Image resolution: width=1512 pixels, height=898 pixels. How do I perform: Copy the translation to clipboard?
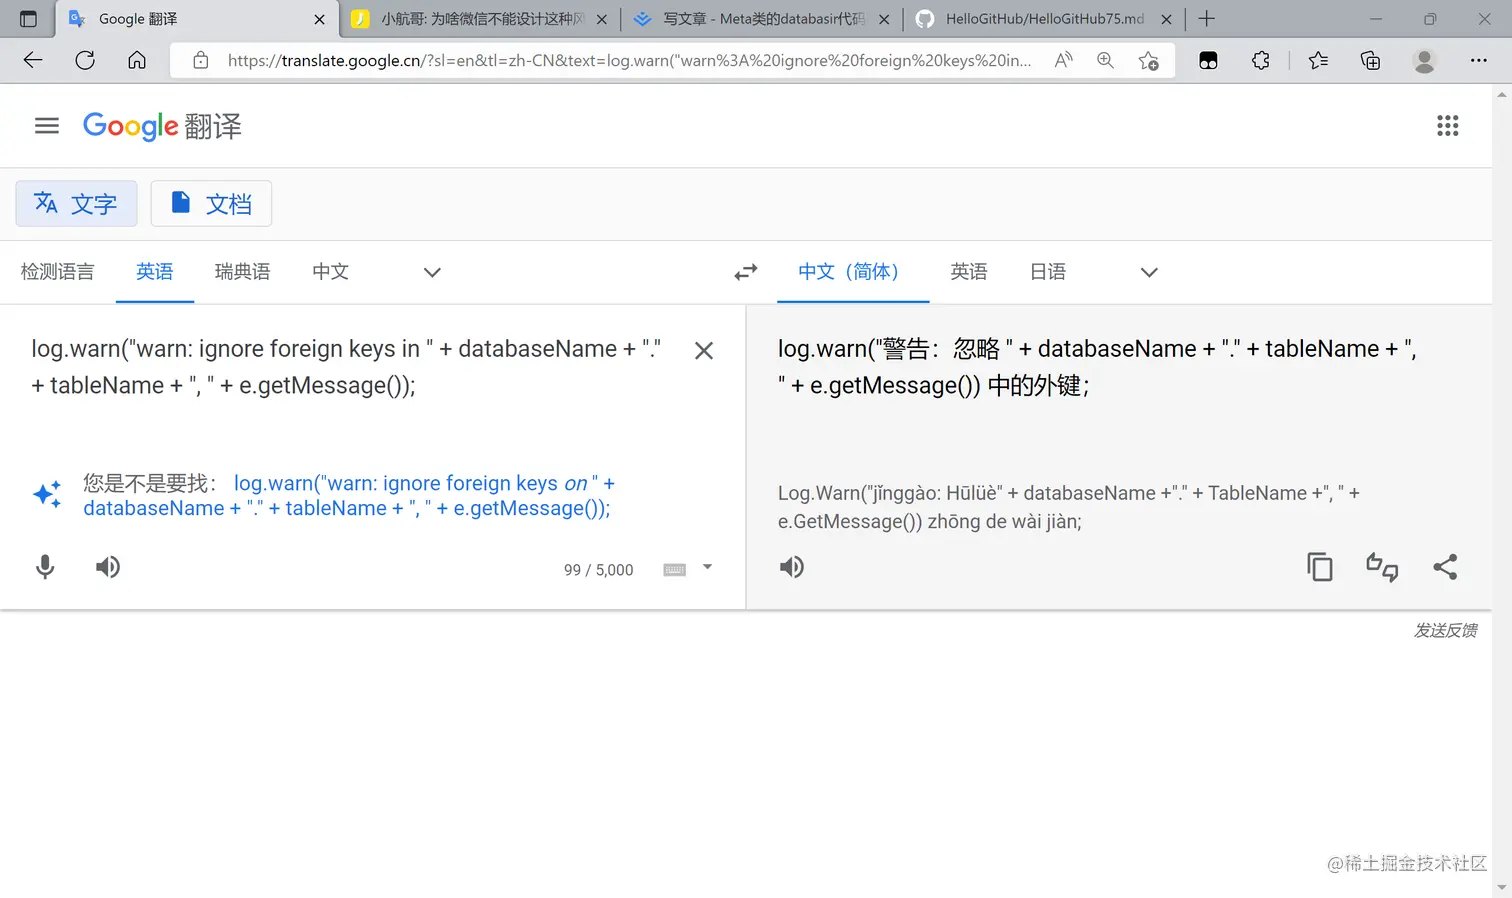1320,567
